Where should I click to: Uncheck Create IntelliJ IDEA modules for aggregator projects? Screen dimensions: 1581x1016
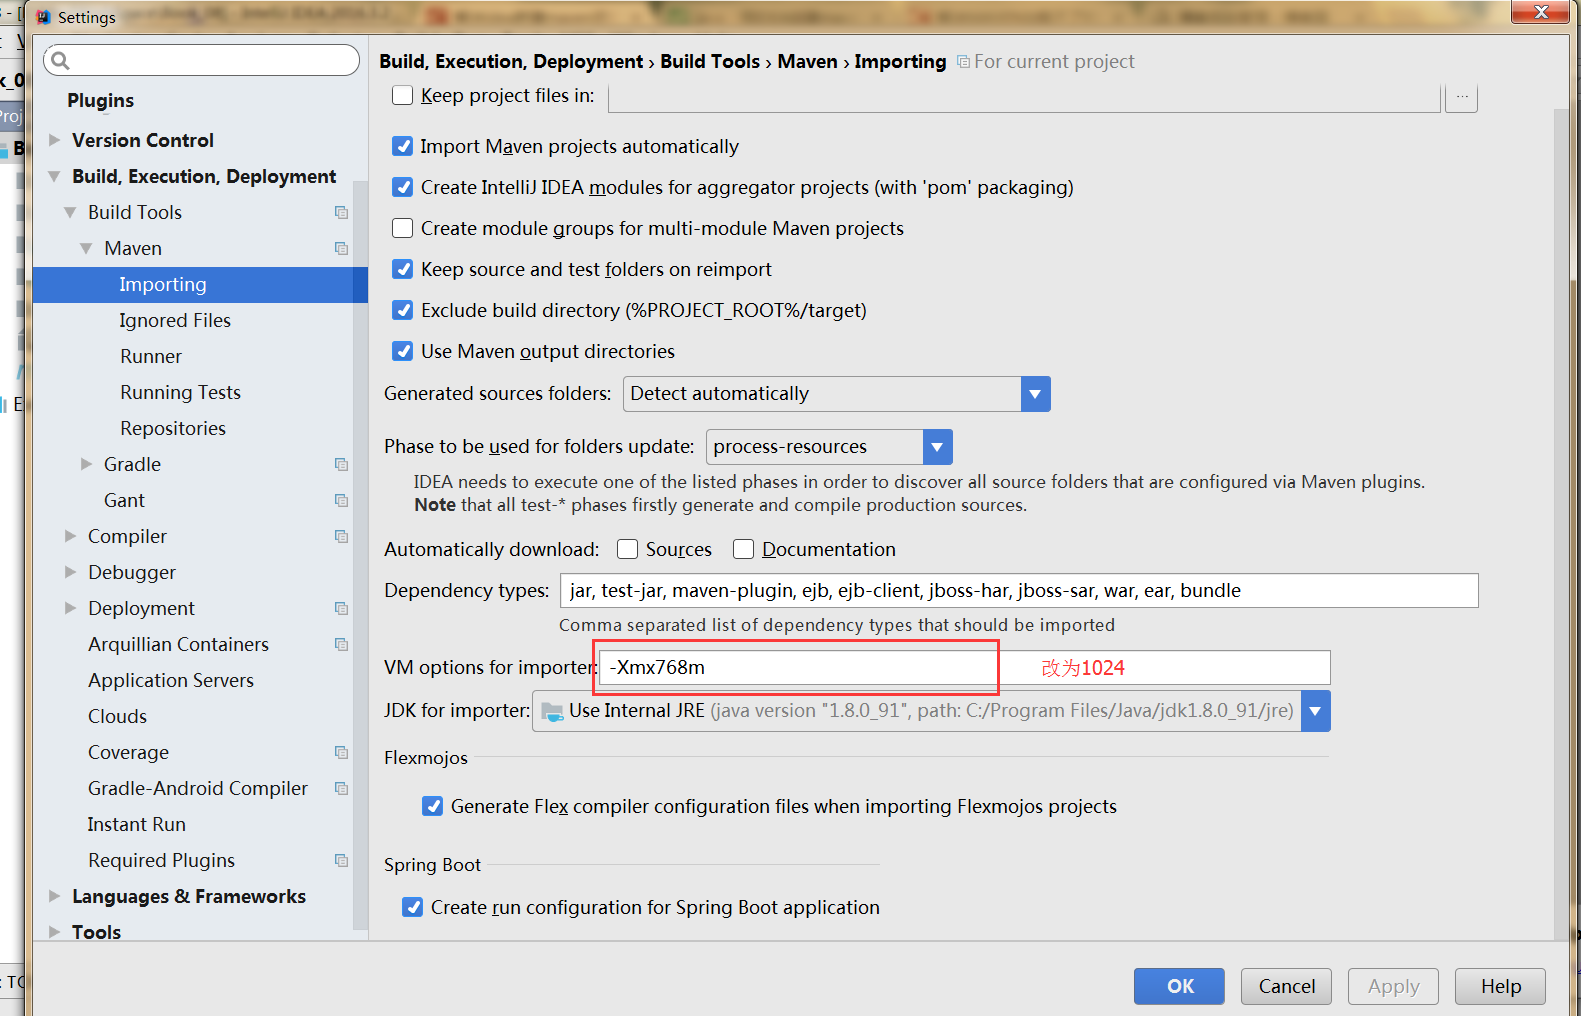[402, 187]
